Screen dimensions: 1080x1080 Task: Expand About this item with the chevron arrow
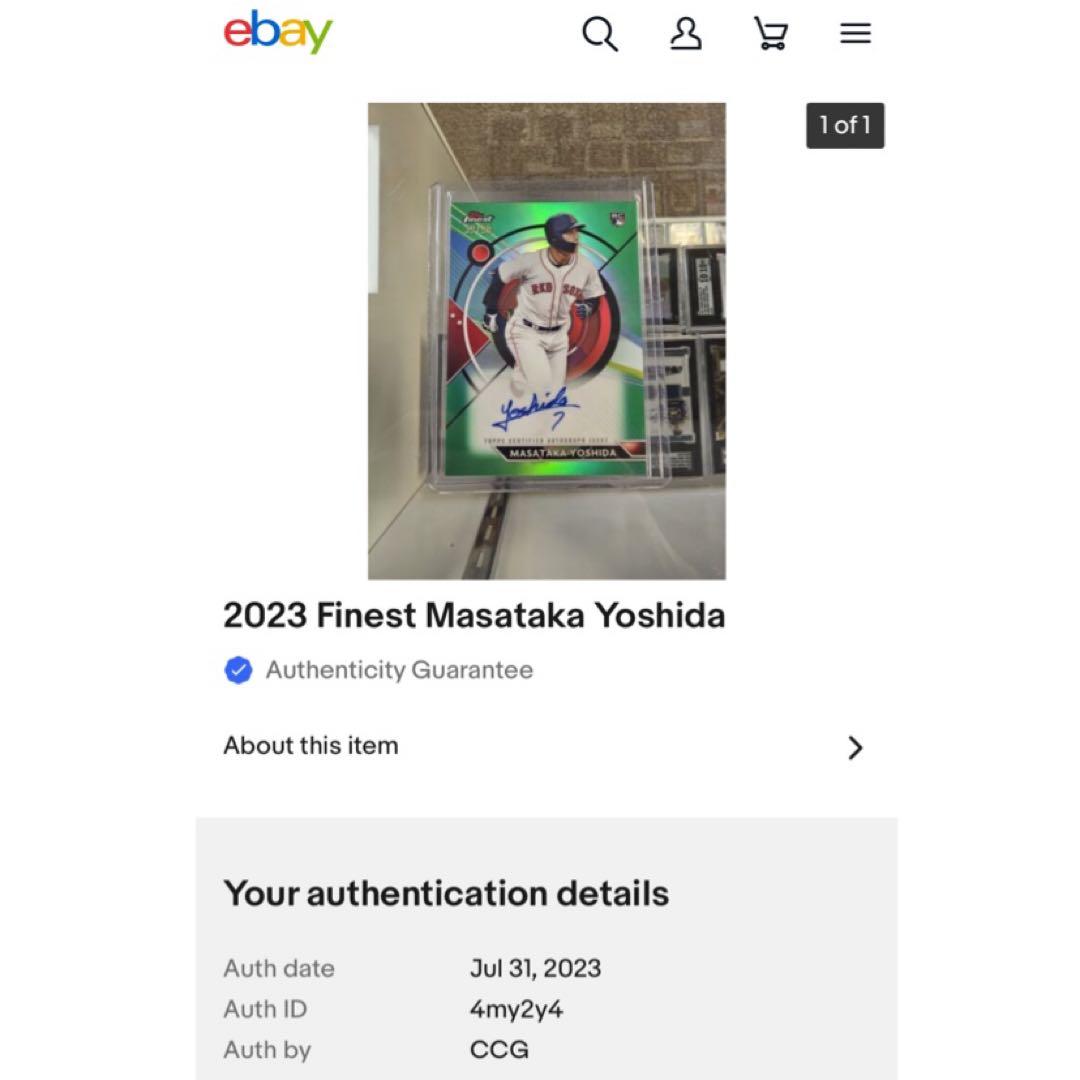click(x=856, y=747)
